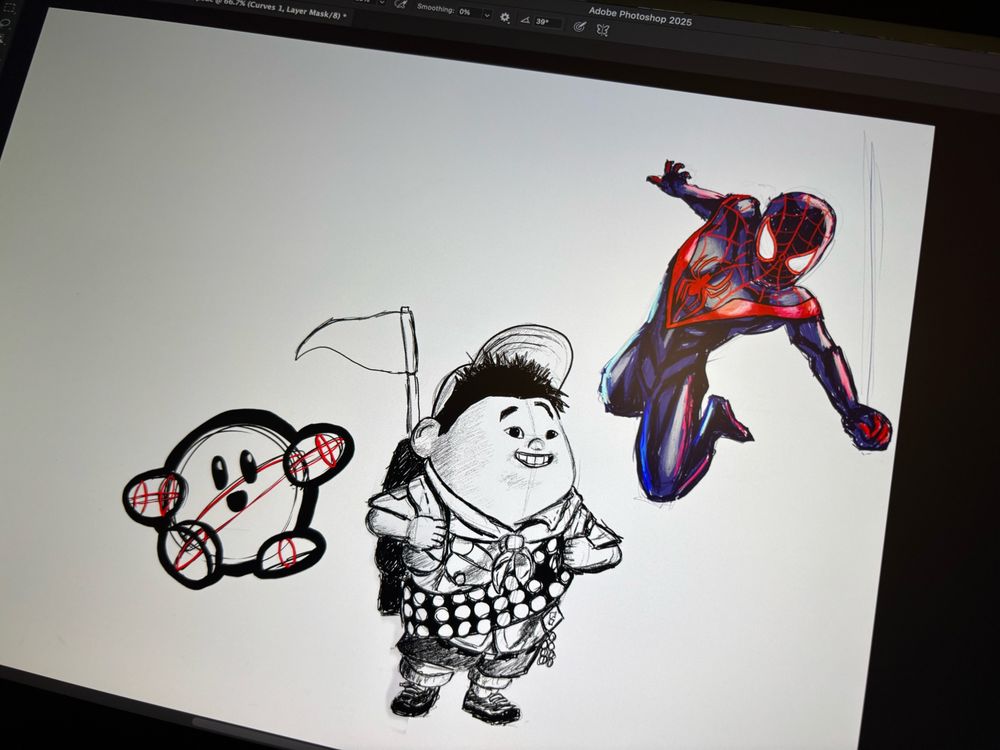Open the smoothing options gear icon
Image resolution: width=1000 pixels, height=750 pixels.
point(505,17)
